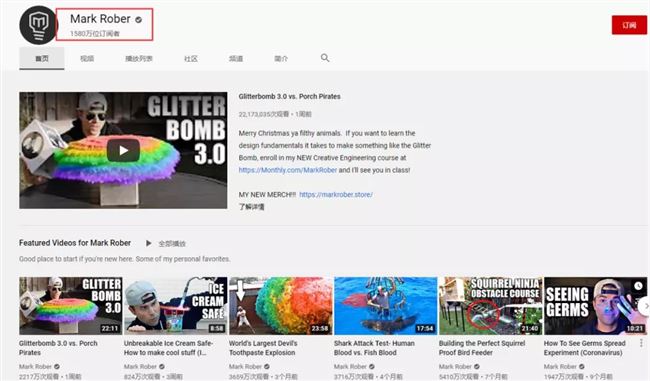
Task: Click the Mark Rober channel avatar
Action: 38,25
